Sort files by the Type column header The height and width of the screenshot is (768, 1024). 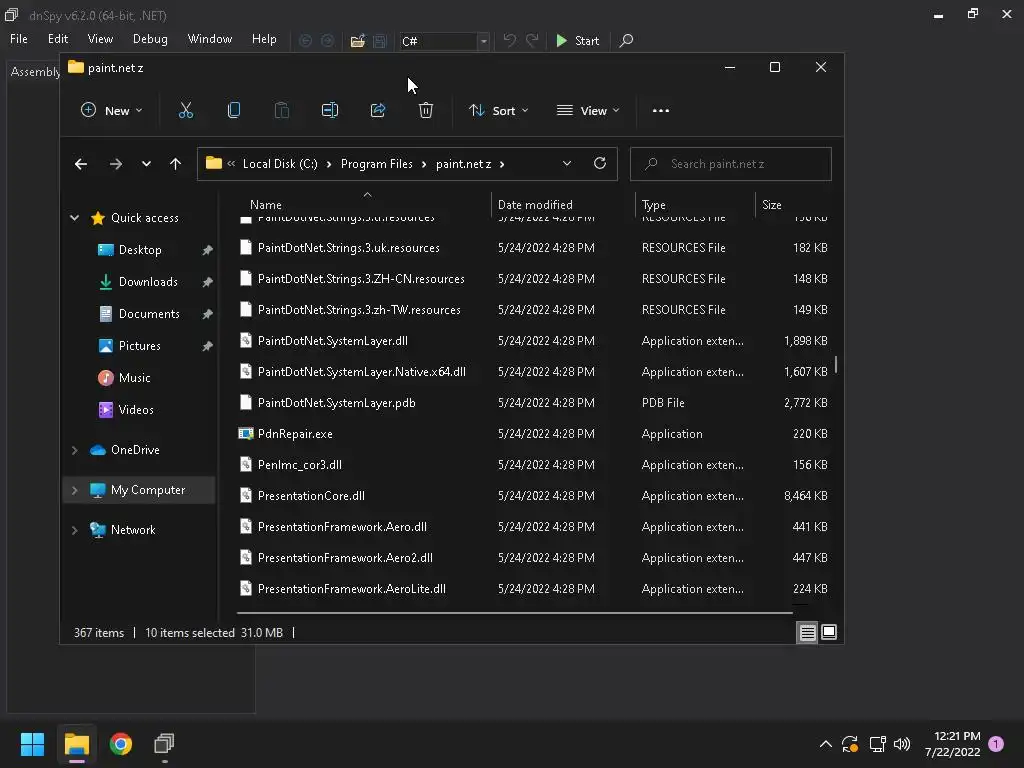695,204
